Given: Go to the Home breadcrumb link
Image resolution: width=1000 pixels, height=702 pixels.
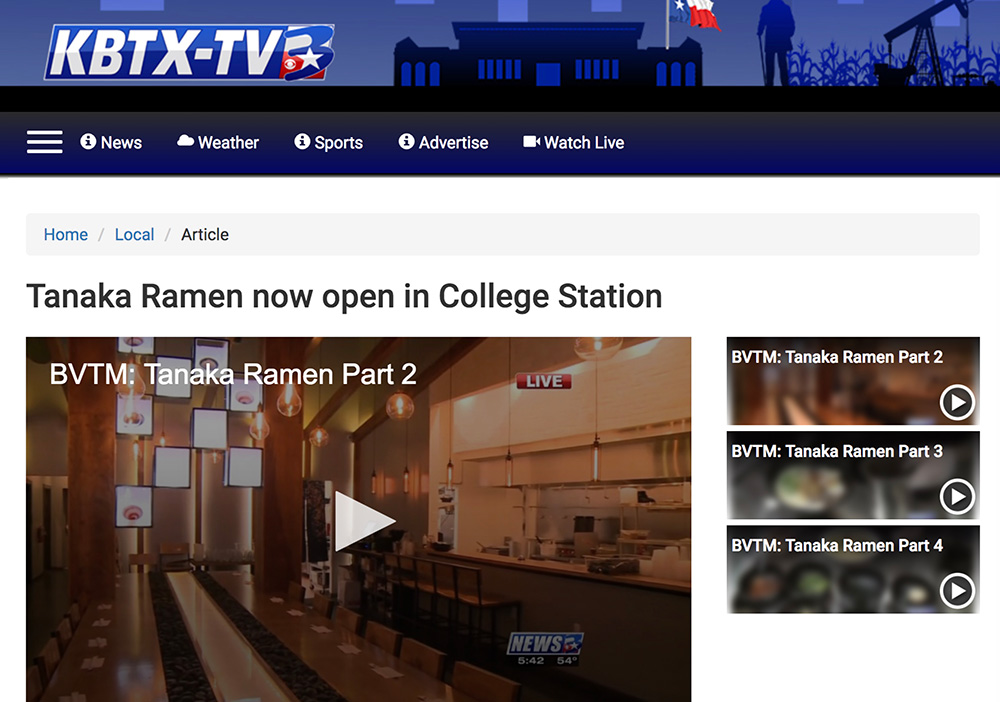Looking at the screenshot, I should pos(65,234).
